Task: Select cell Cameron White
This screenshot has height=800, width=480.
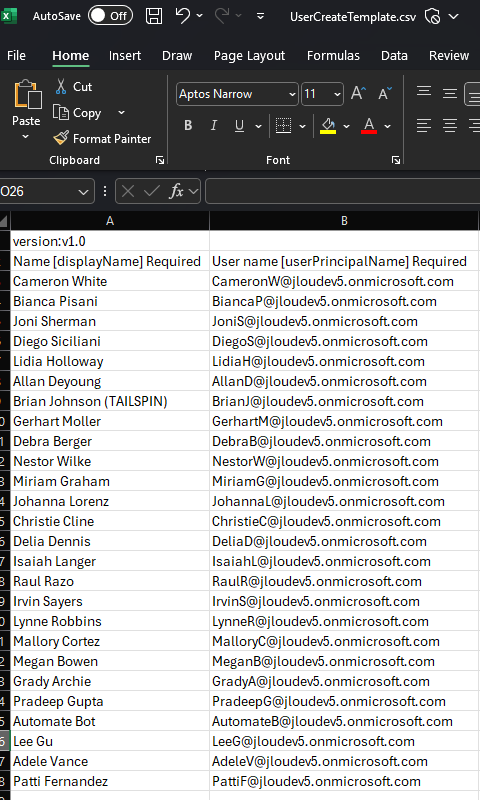Action: (110, 281)
